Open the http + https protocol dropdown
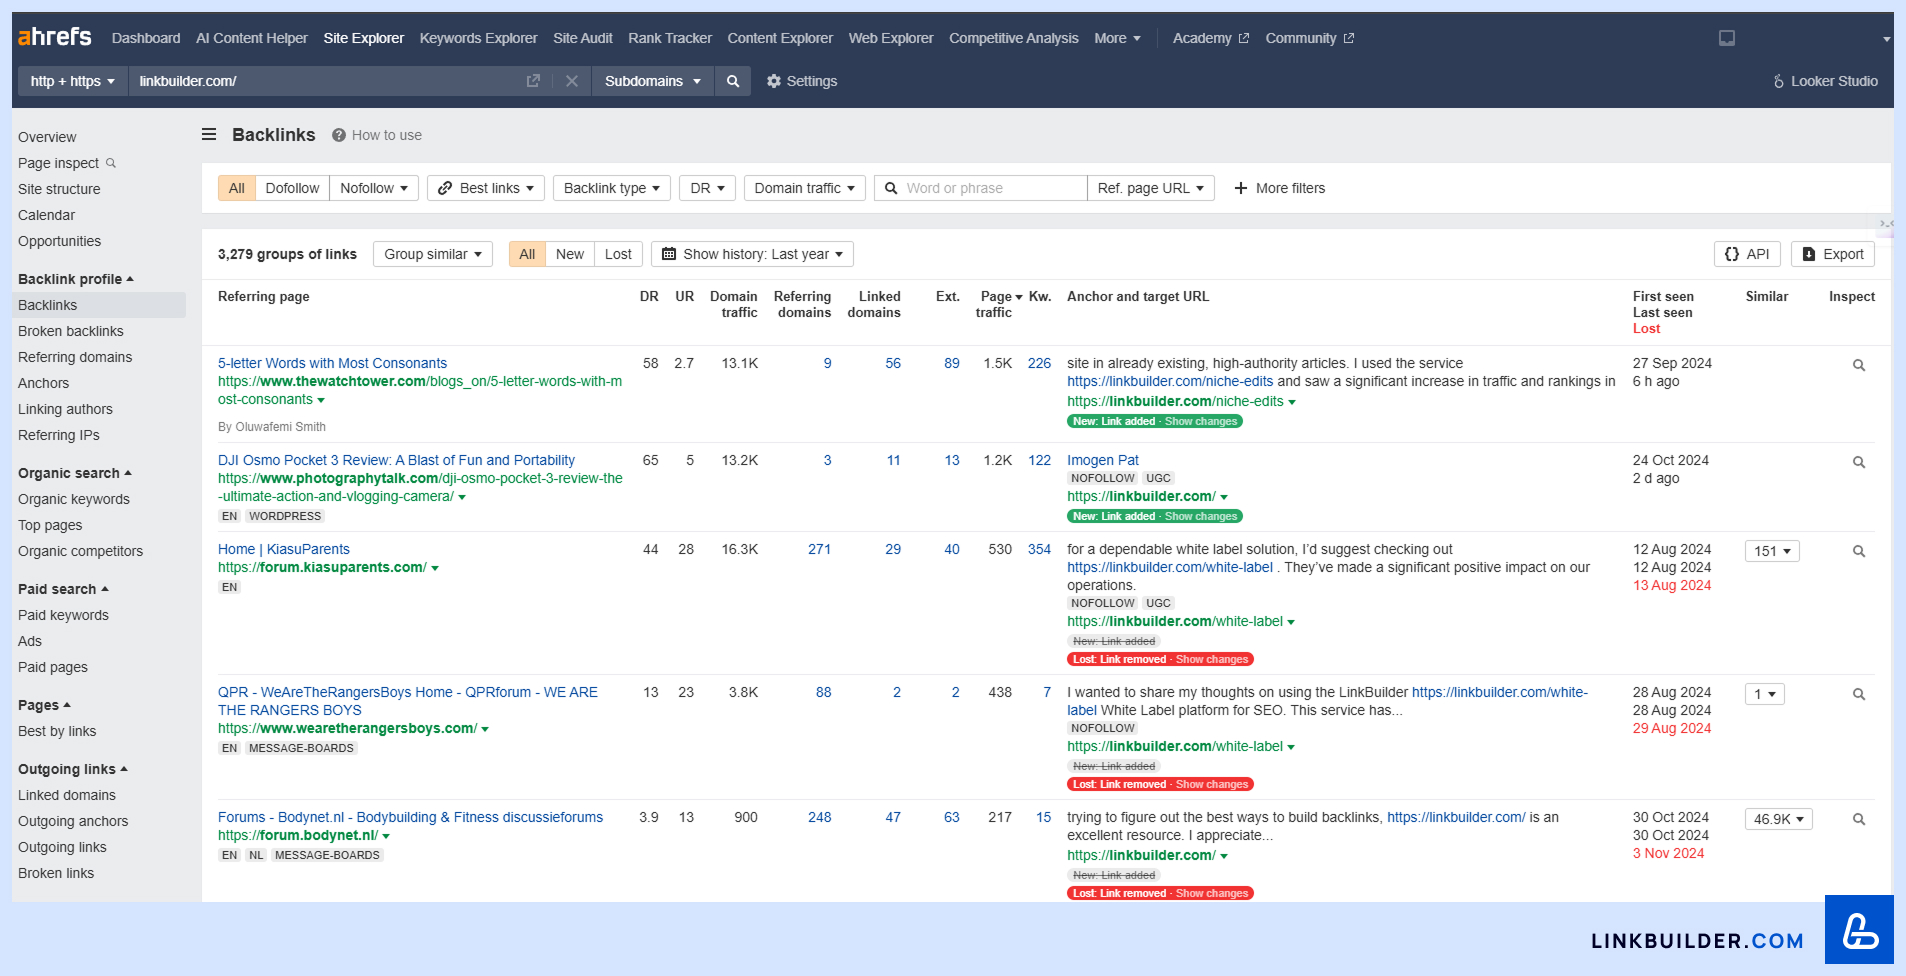Image resolution: width=1906 pixels, height=976 pixels. [73, 81]
